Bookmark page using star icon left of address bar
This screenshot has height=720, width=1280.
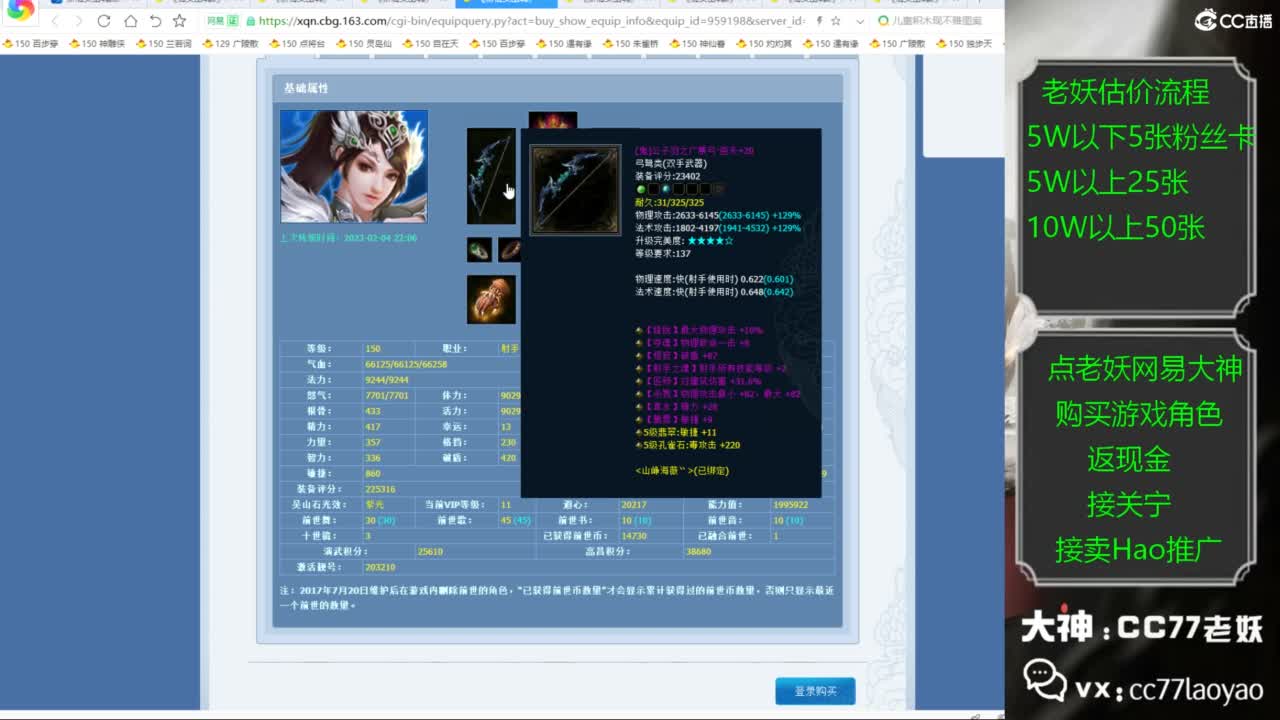180,21
